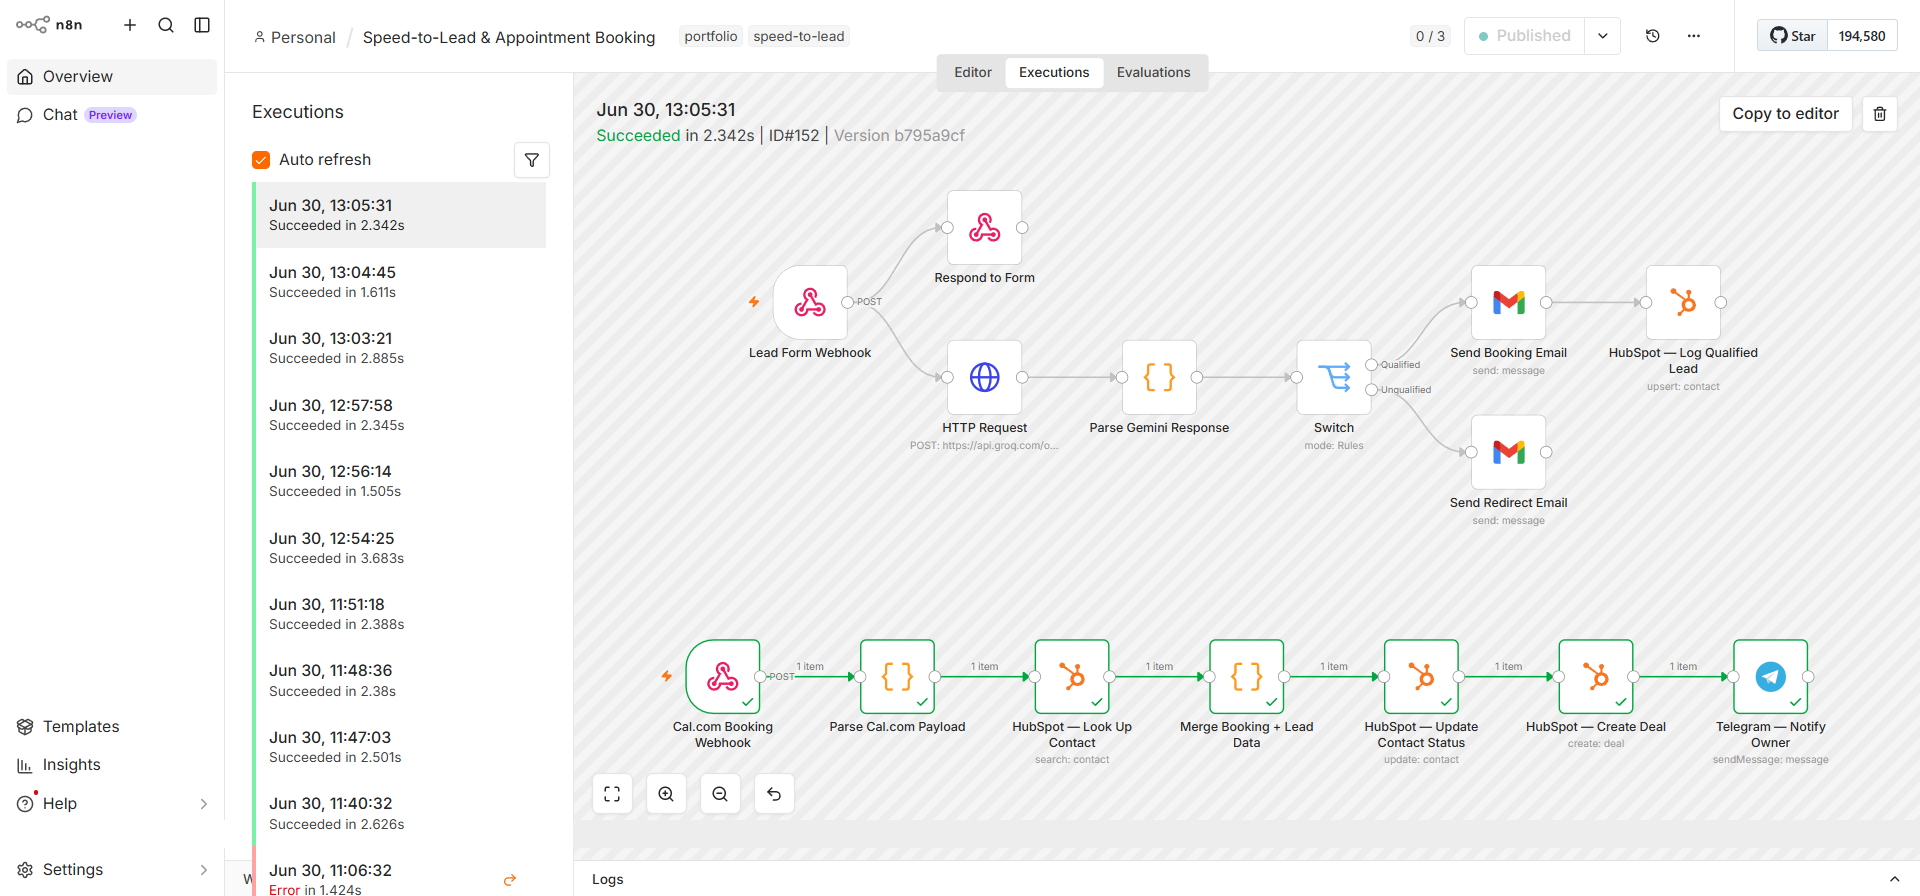Image resolution: width=1920 pixels, height=896 pixels.
Task: Click GitHub Star button
Action: [x=1792, y=36]
